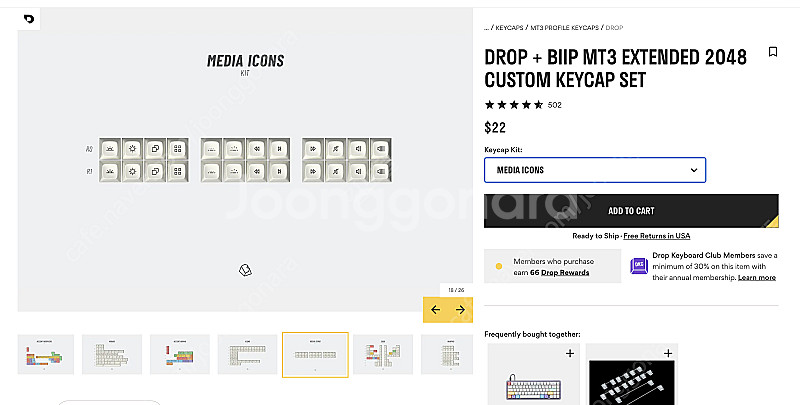800x405 pixels.
Task: Click Learn more about membership
Action: 757,277
